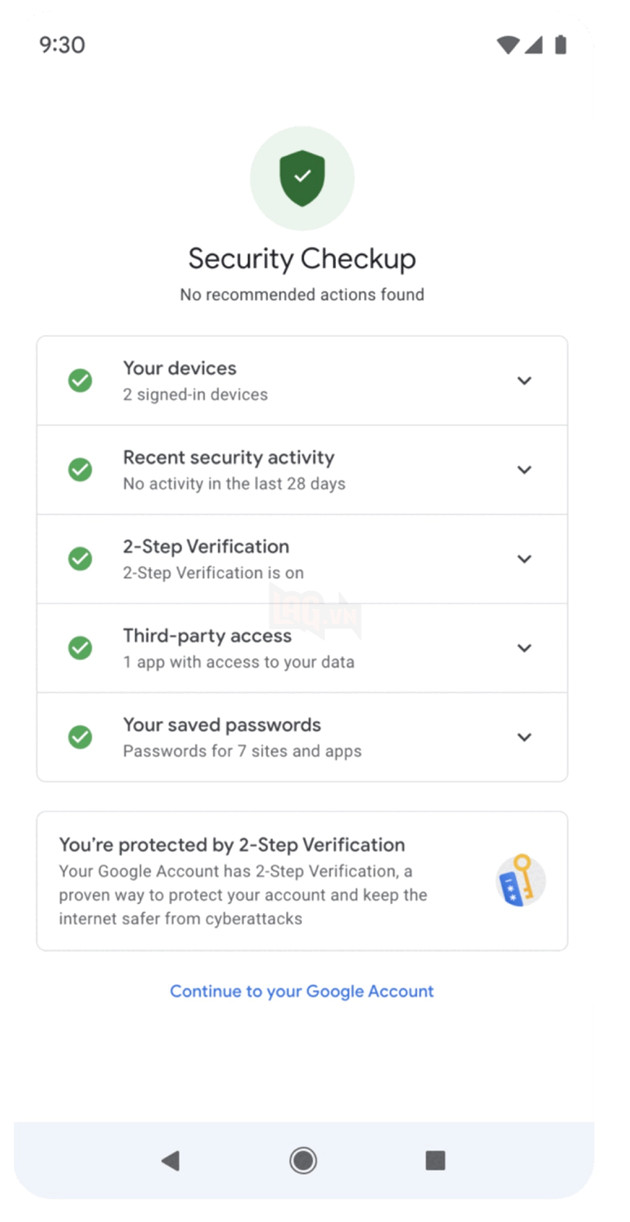Open recent apps using the square button

click(x=435, y=1160)
